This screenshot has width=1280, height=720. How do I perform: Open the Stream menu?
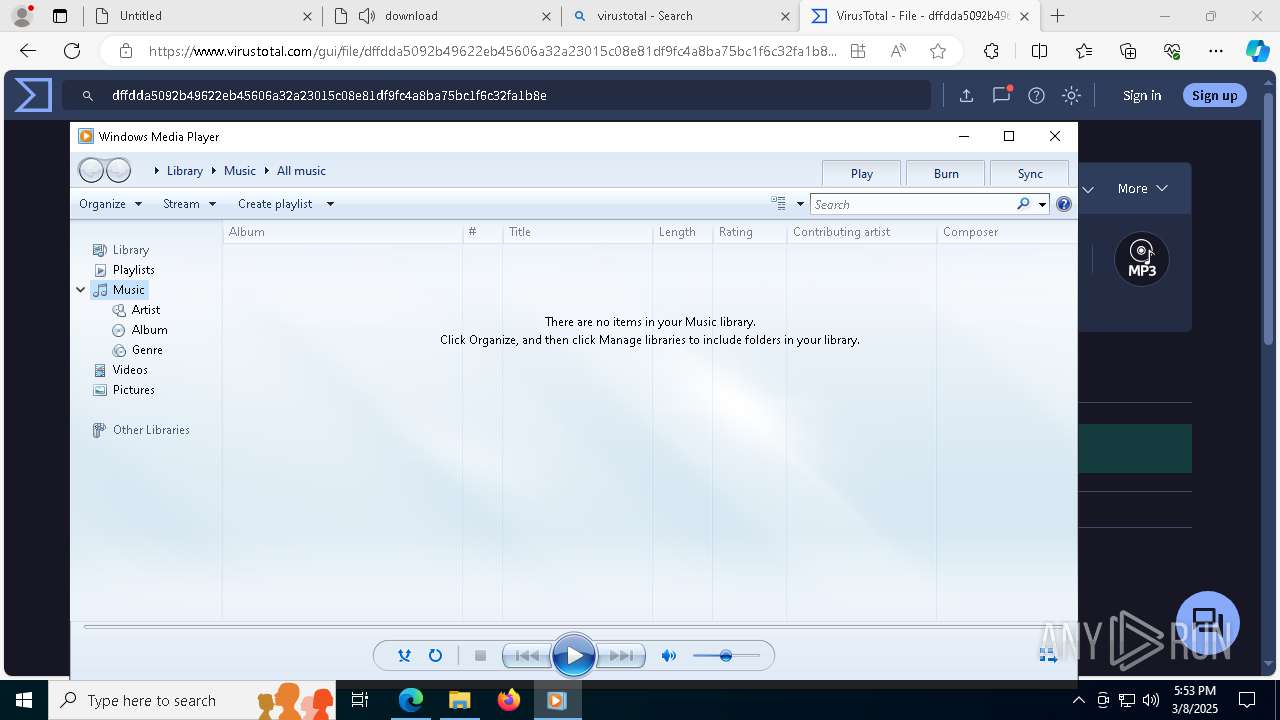[189, 204]
